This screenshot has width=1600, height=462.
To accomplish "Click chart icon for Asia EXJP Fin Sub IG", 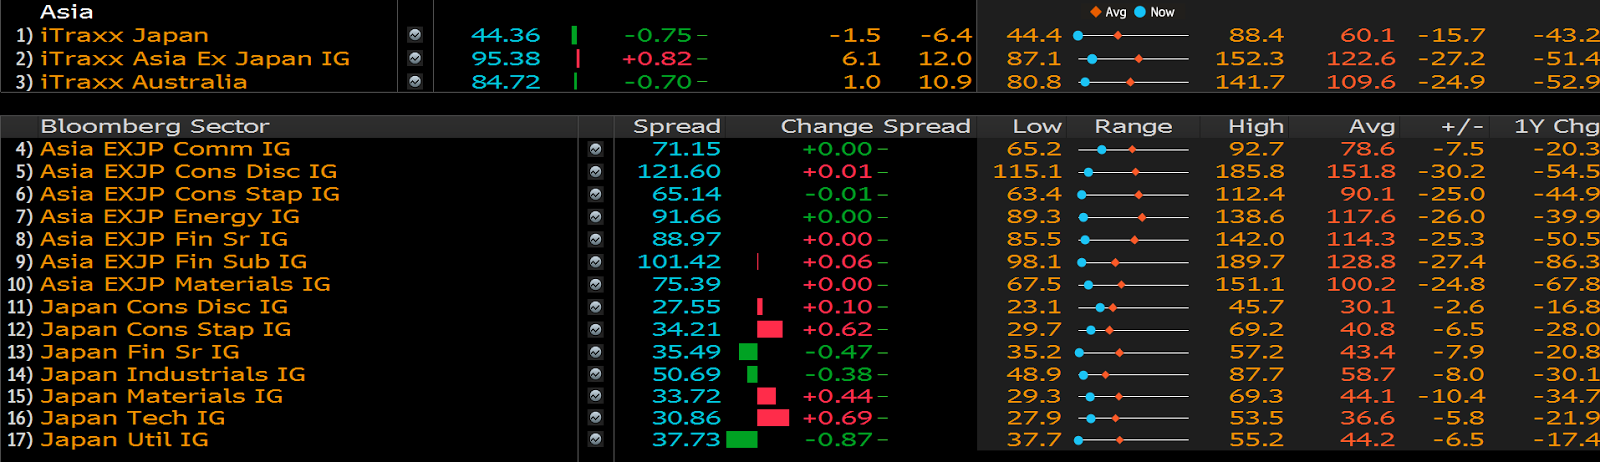I will point(595,262).
